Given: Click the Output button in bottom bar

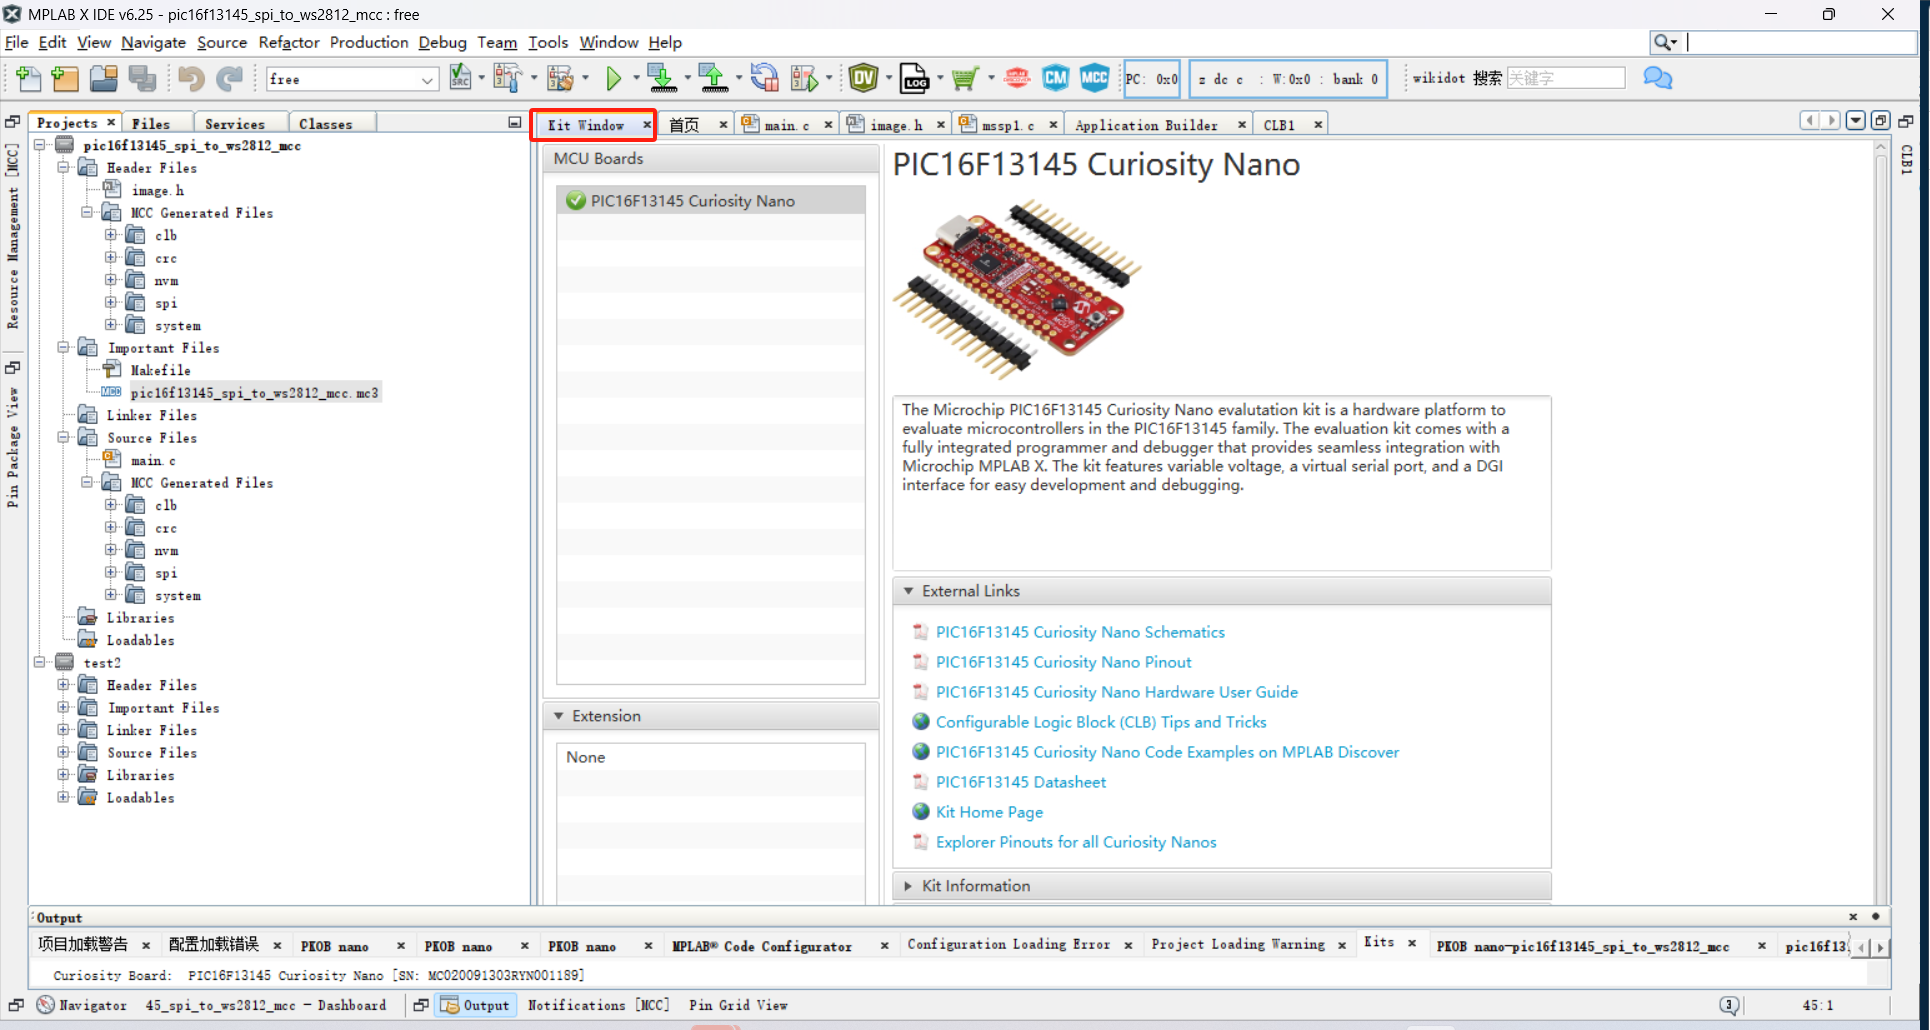Looking at the screenshot, I should click(x=476, y=1005).
